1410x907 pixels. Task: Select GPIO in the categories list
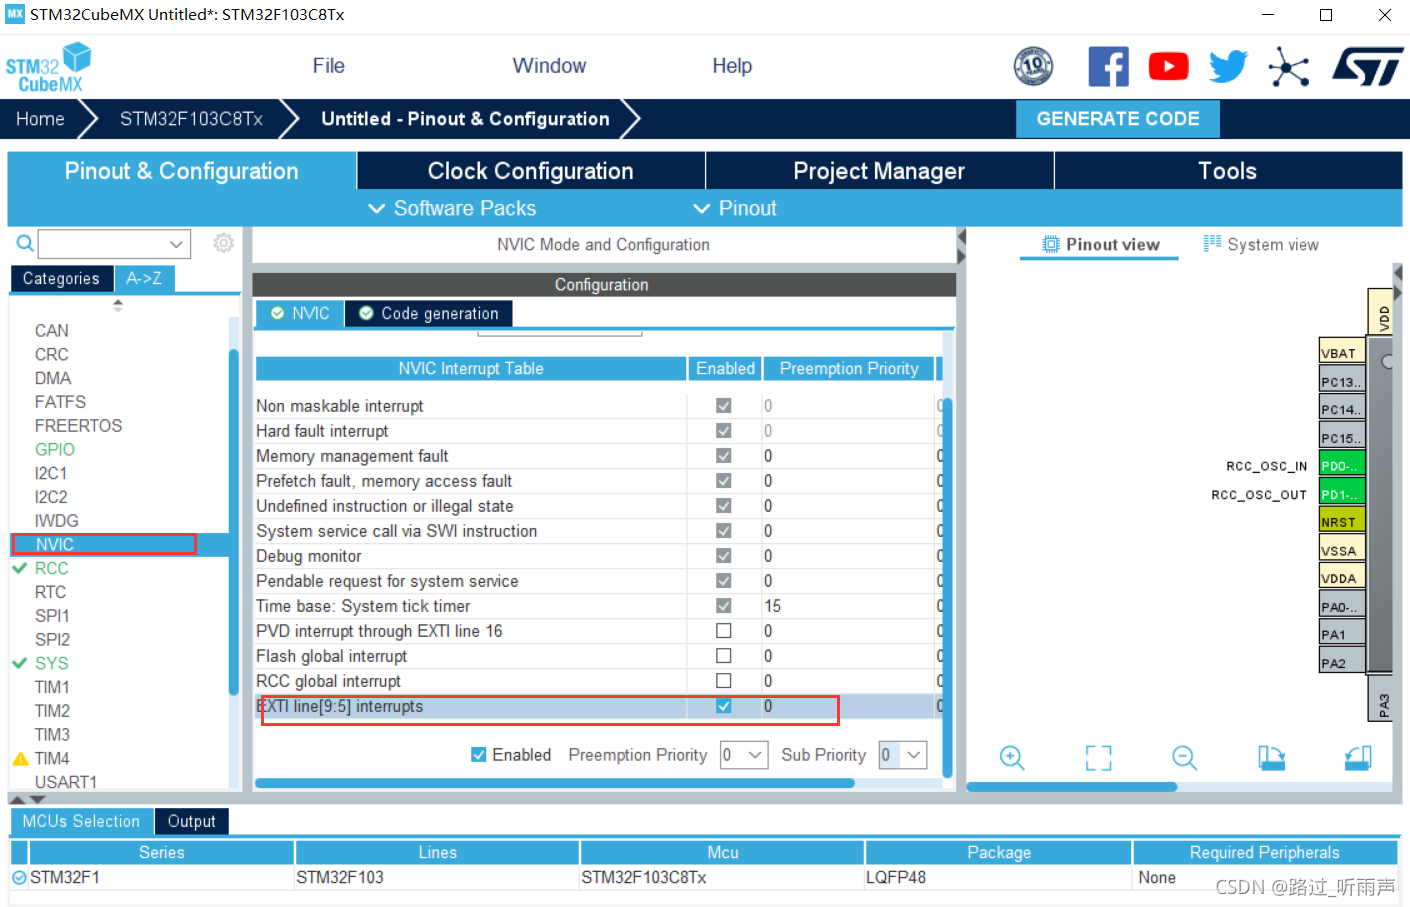[55, 449]
